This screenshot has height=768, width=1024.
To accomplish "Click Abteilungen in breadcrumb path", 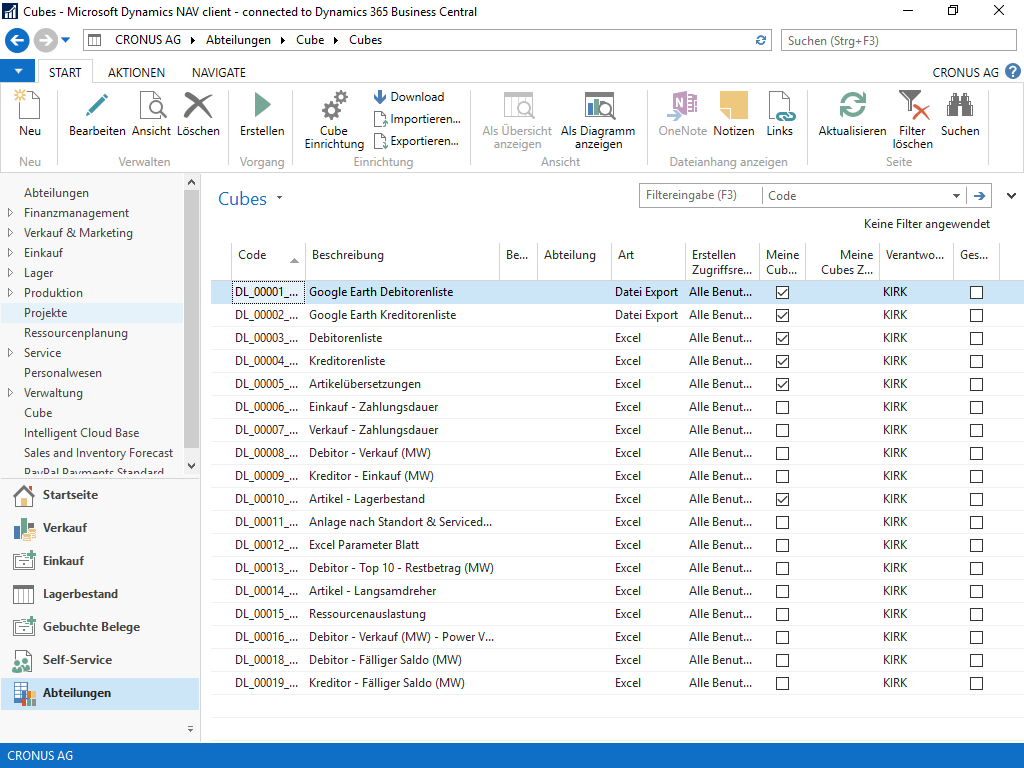I will pos(238,40).
